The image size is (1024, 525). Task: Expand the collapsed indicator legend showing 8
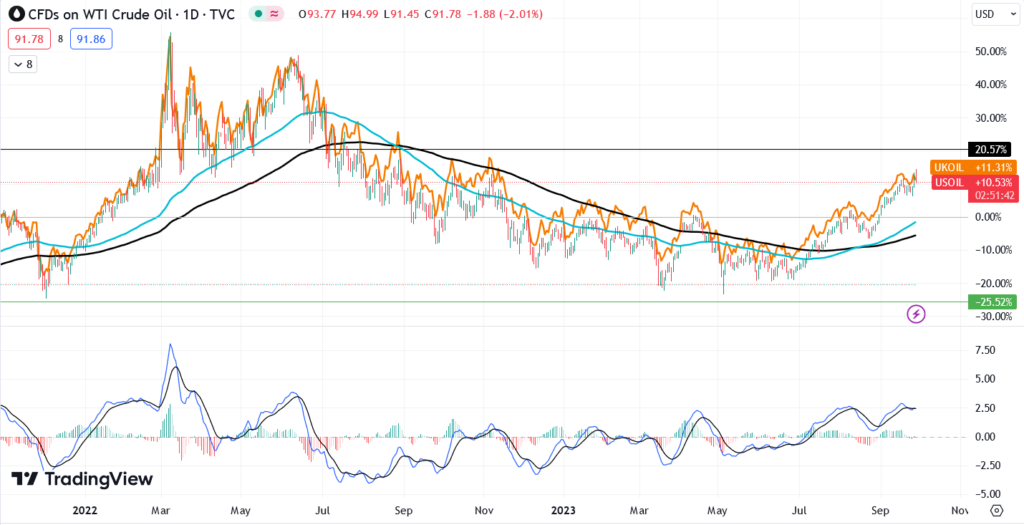pyautogui.click(x=23, y=64)
